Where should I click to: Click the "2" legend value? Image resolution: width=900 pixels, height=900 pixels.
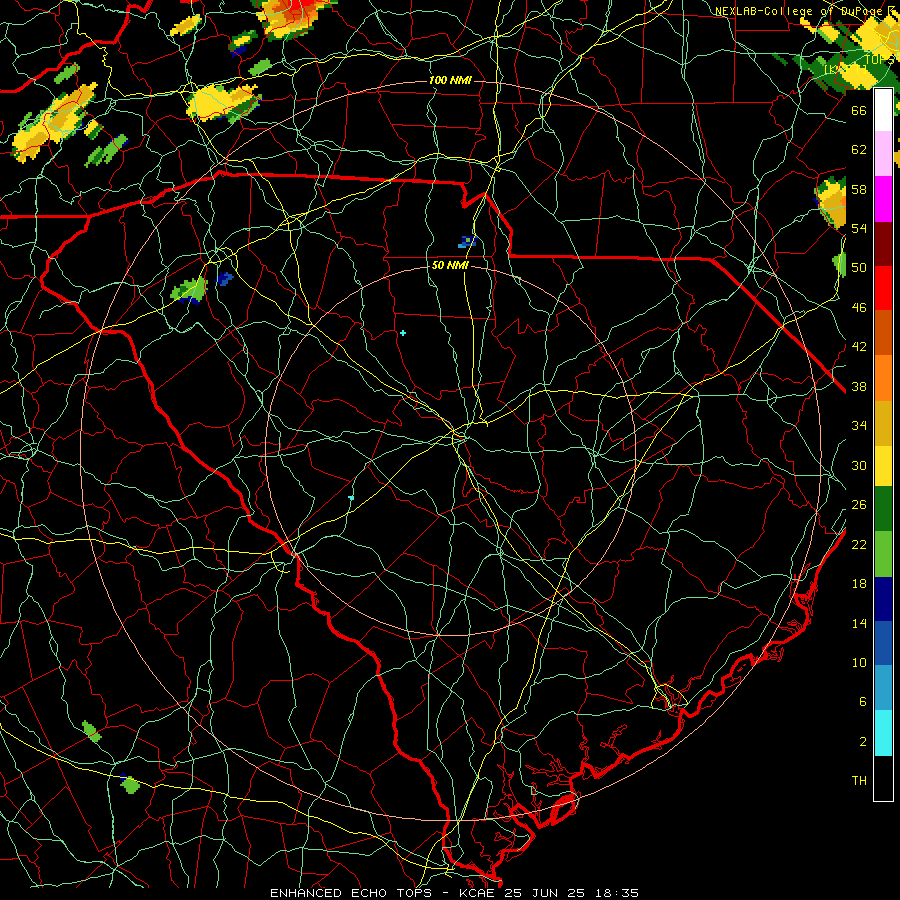pos(862,742)
